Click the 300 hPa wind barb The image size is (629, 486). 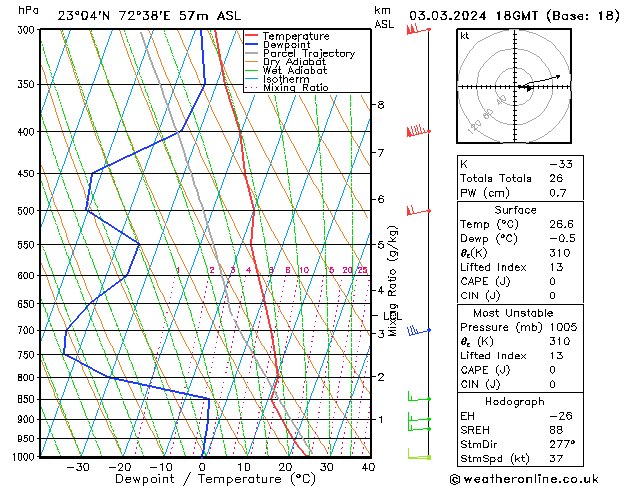point(418,29)
